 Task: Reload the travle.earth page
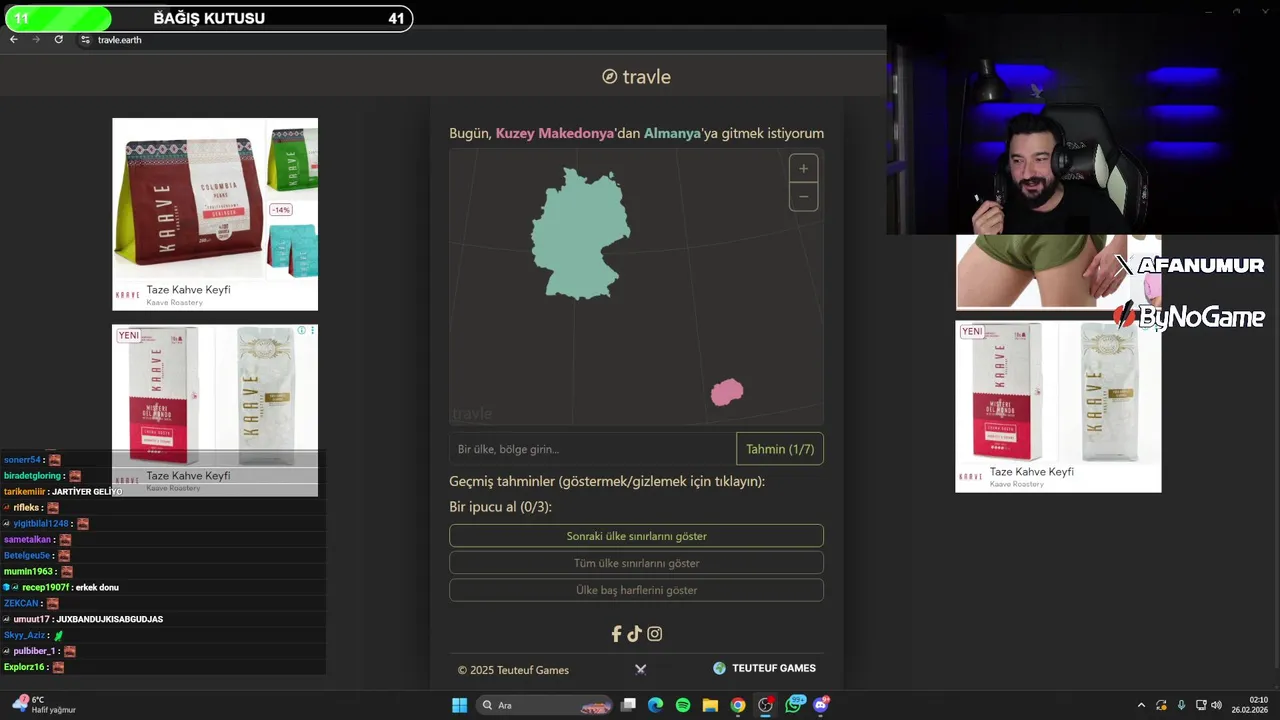tap(59, 39)
